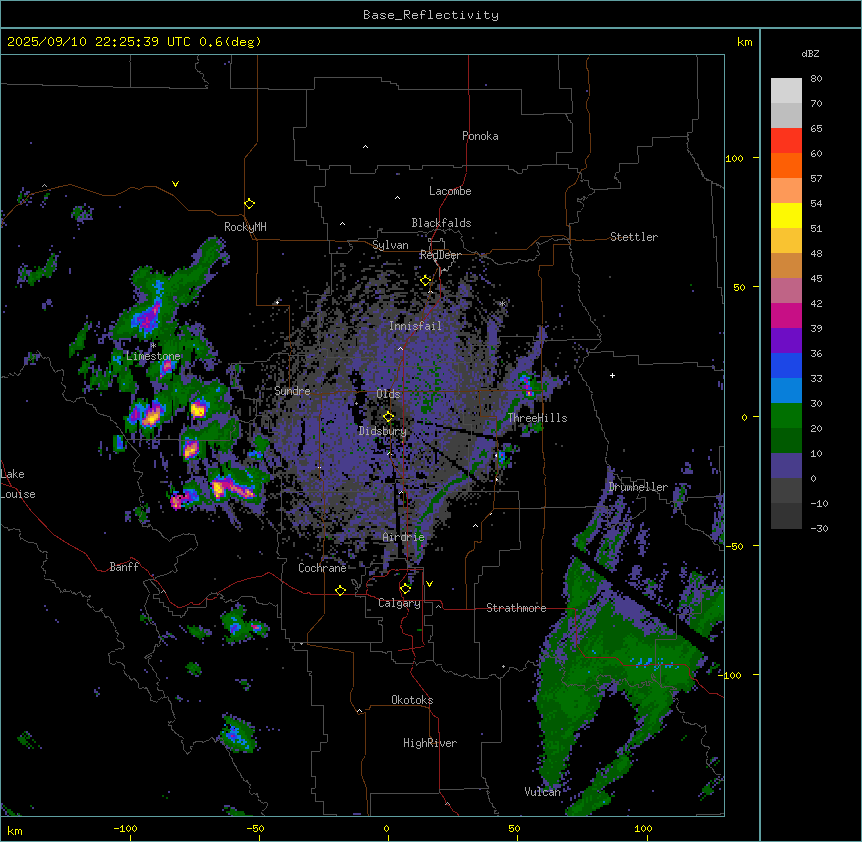The image size is (862, 842).
Task: Click the Ponoka city label
Action: (x=480, y=136)
